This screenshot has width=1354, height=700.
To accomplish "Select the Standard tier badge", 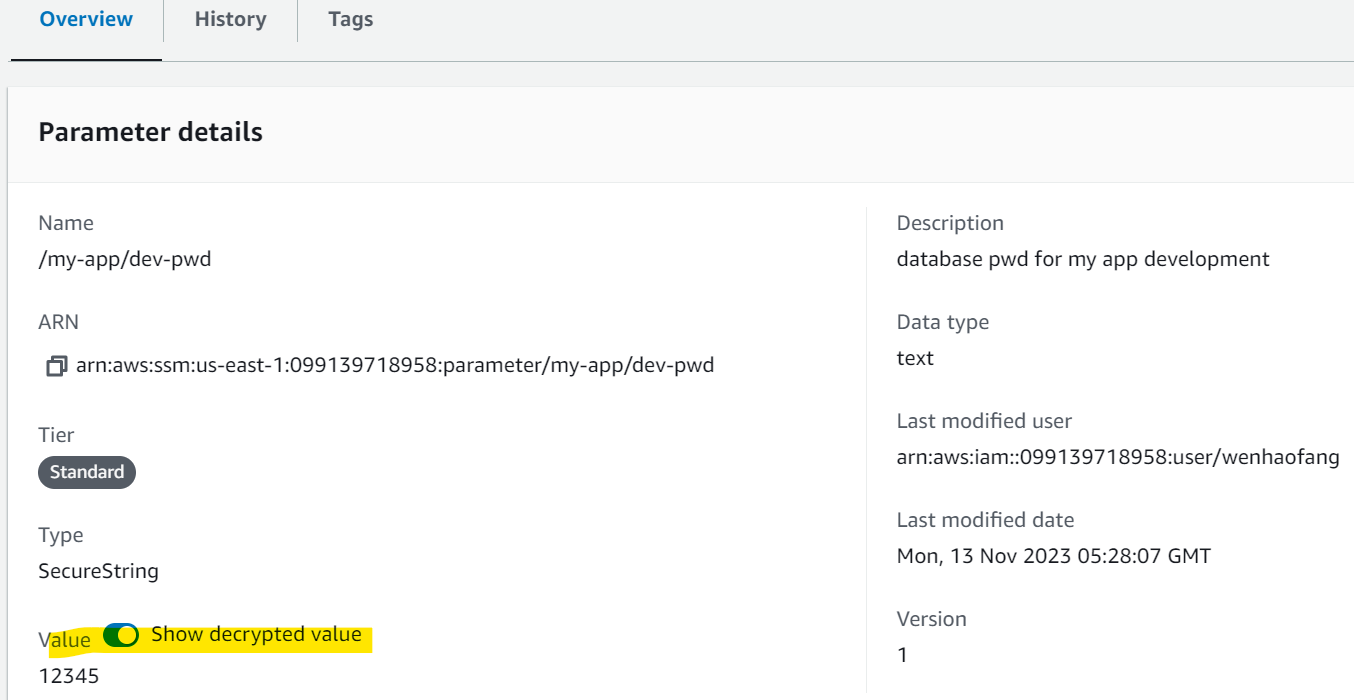I will 87,472.
